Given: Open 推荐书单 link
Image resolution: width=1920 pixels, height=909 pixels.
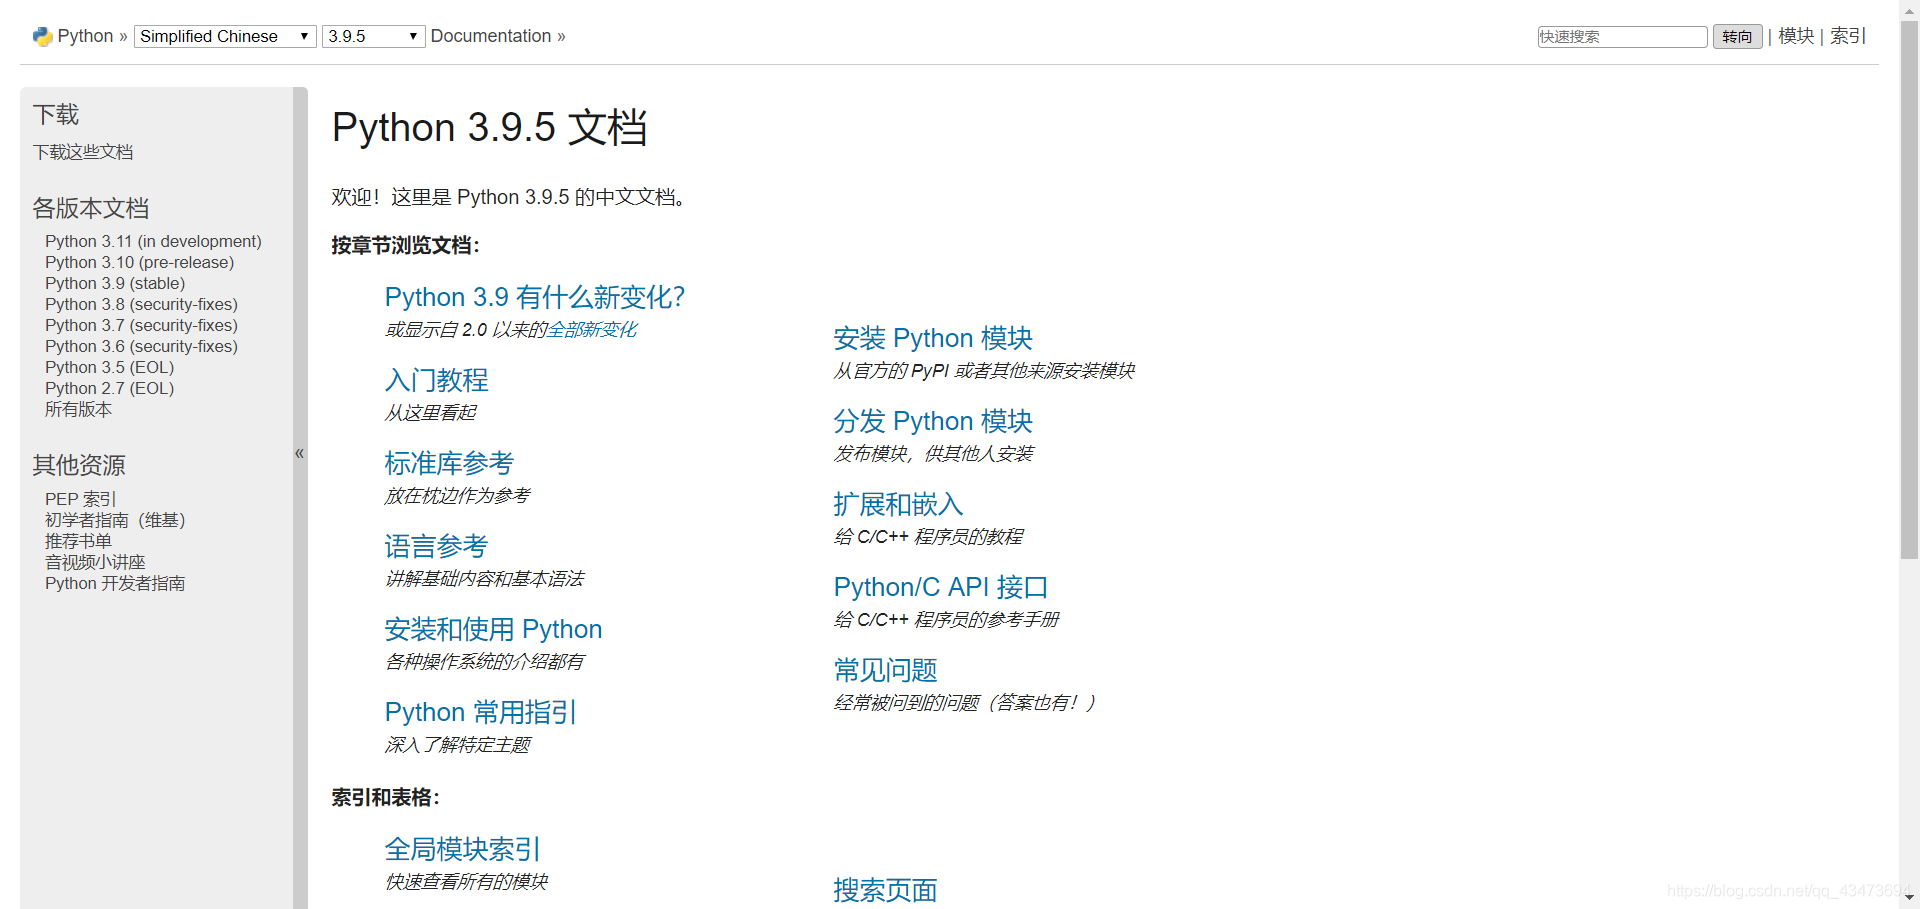Looking at the screenshot, I should [x=78, y=541].
